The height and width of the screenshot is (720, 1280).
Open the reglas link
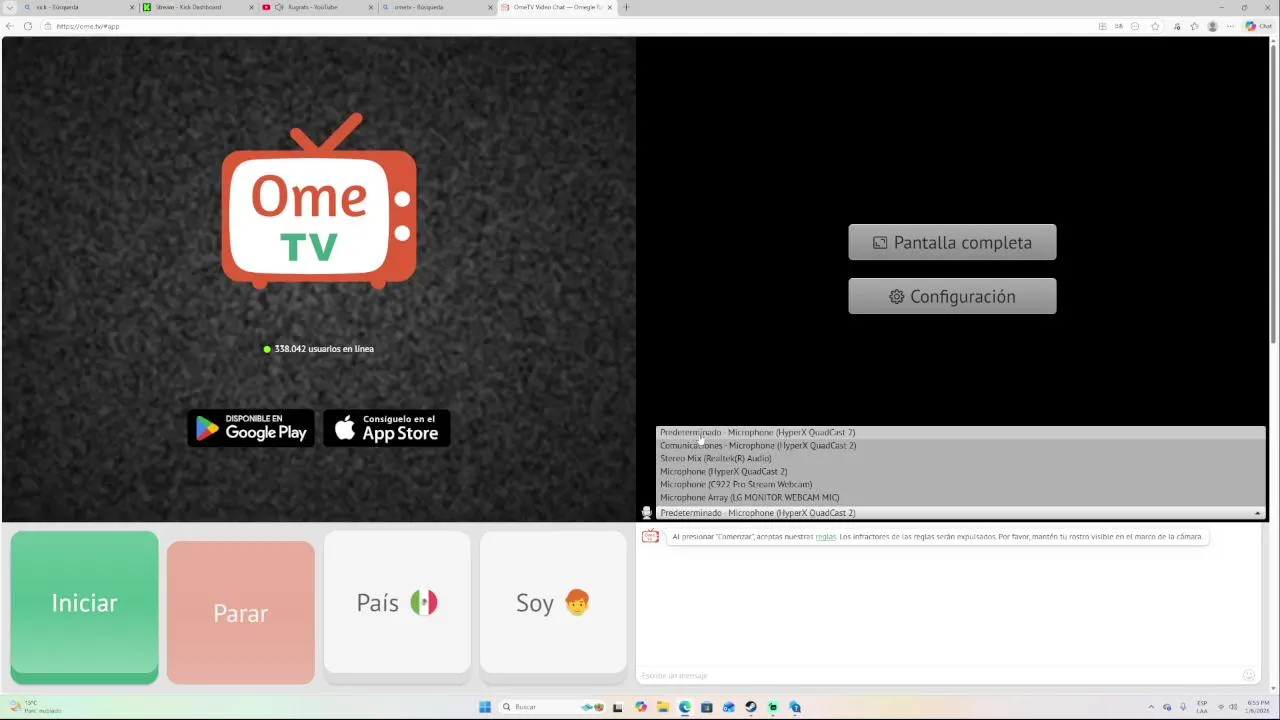click(825, 537)
